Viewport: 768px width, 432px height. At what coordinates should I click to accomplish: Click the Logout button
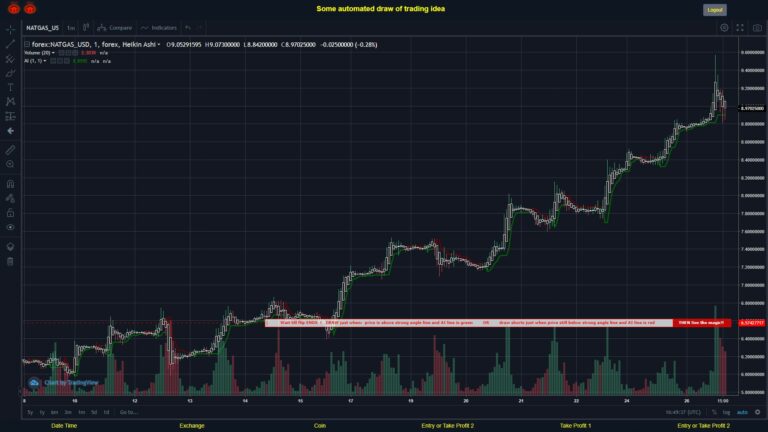click(x=715, y=10)
